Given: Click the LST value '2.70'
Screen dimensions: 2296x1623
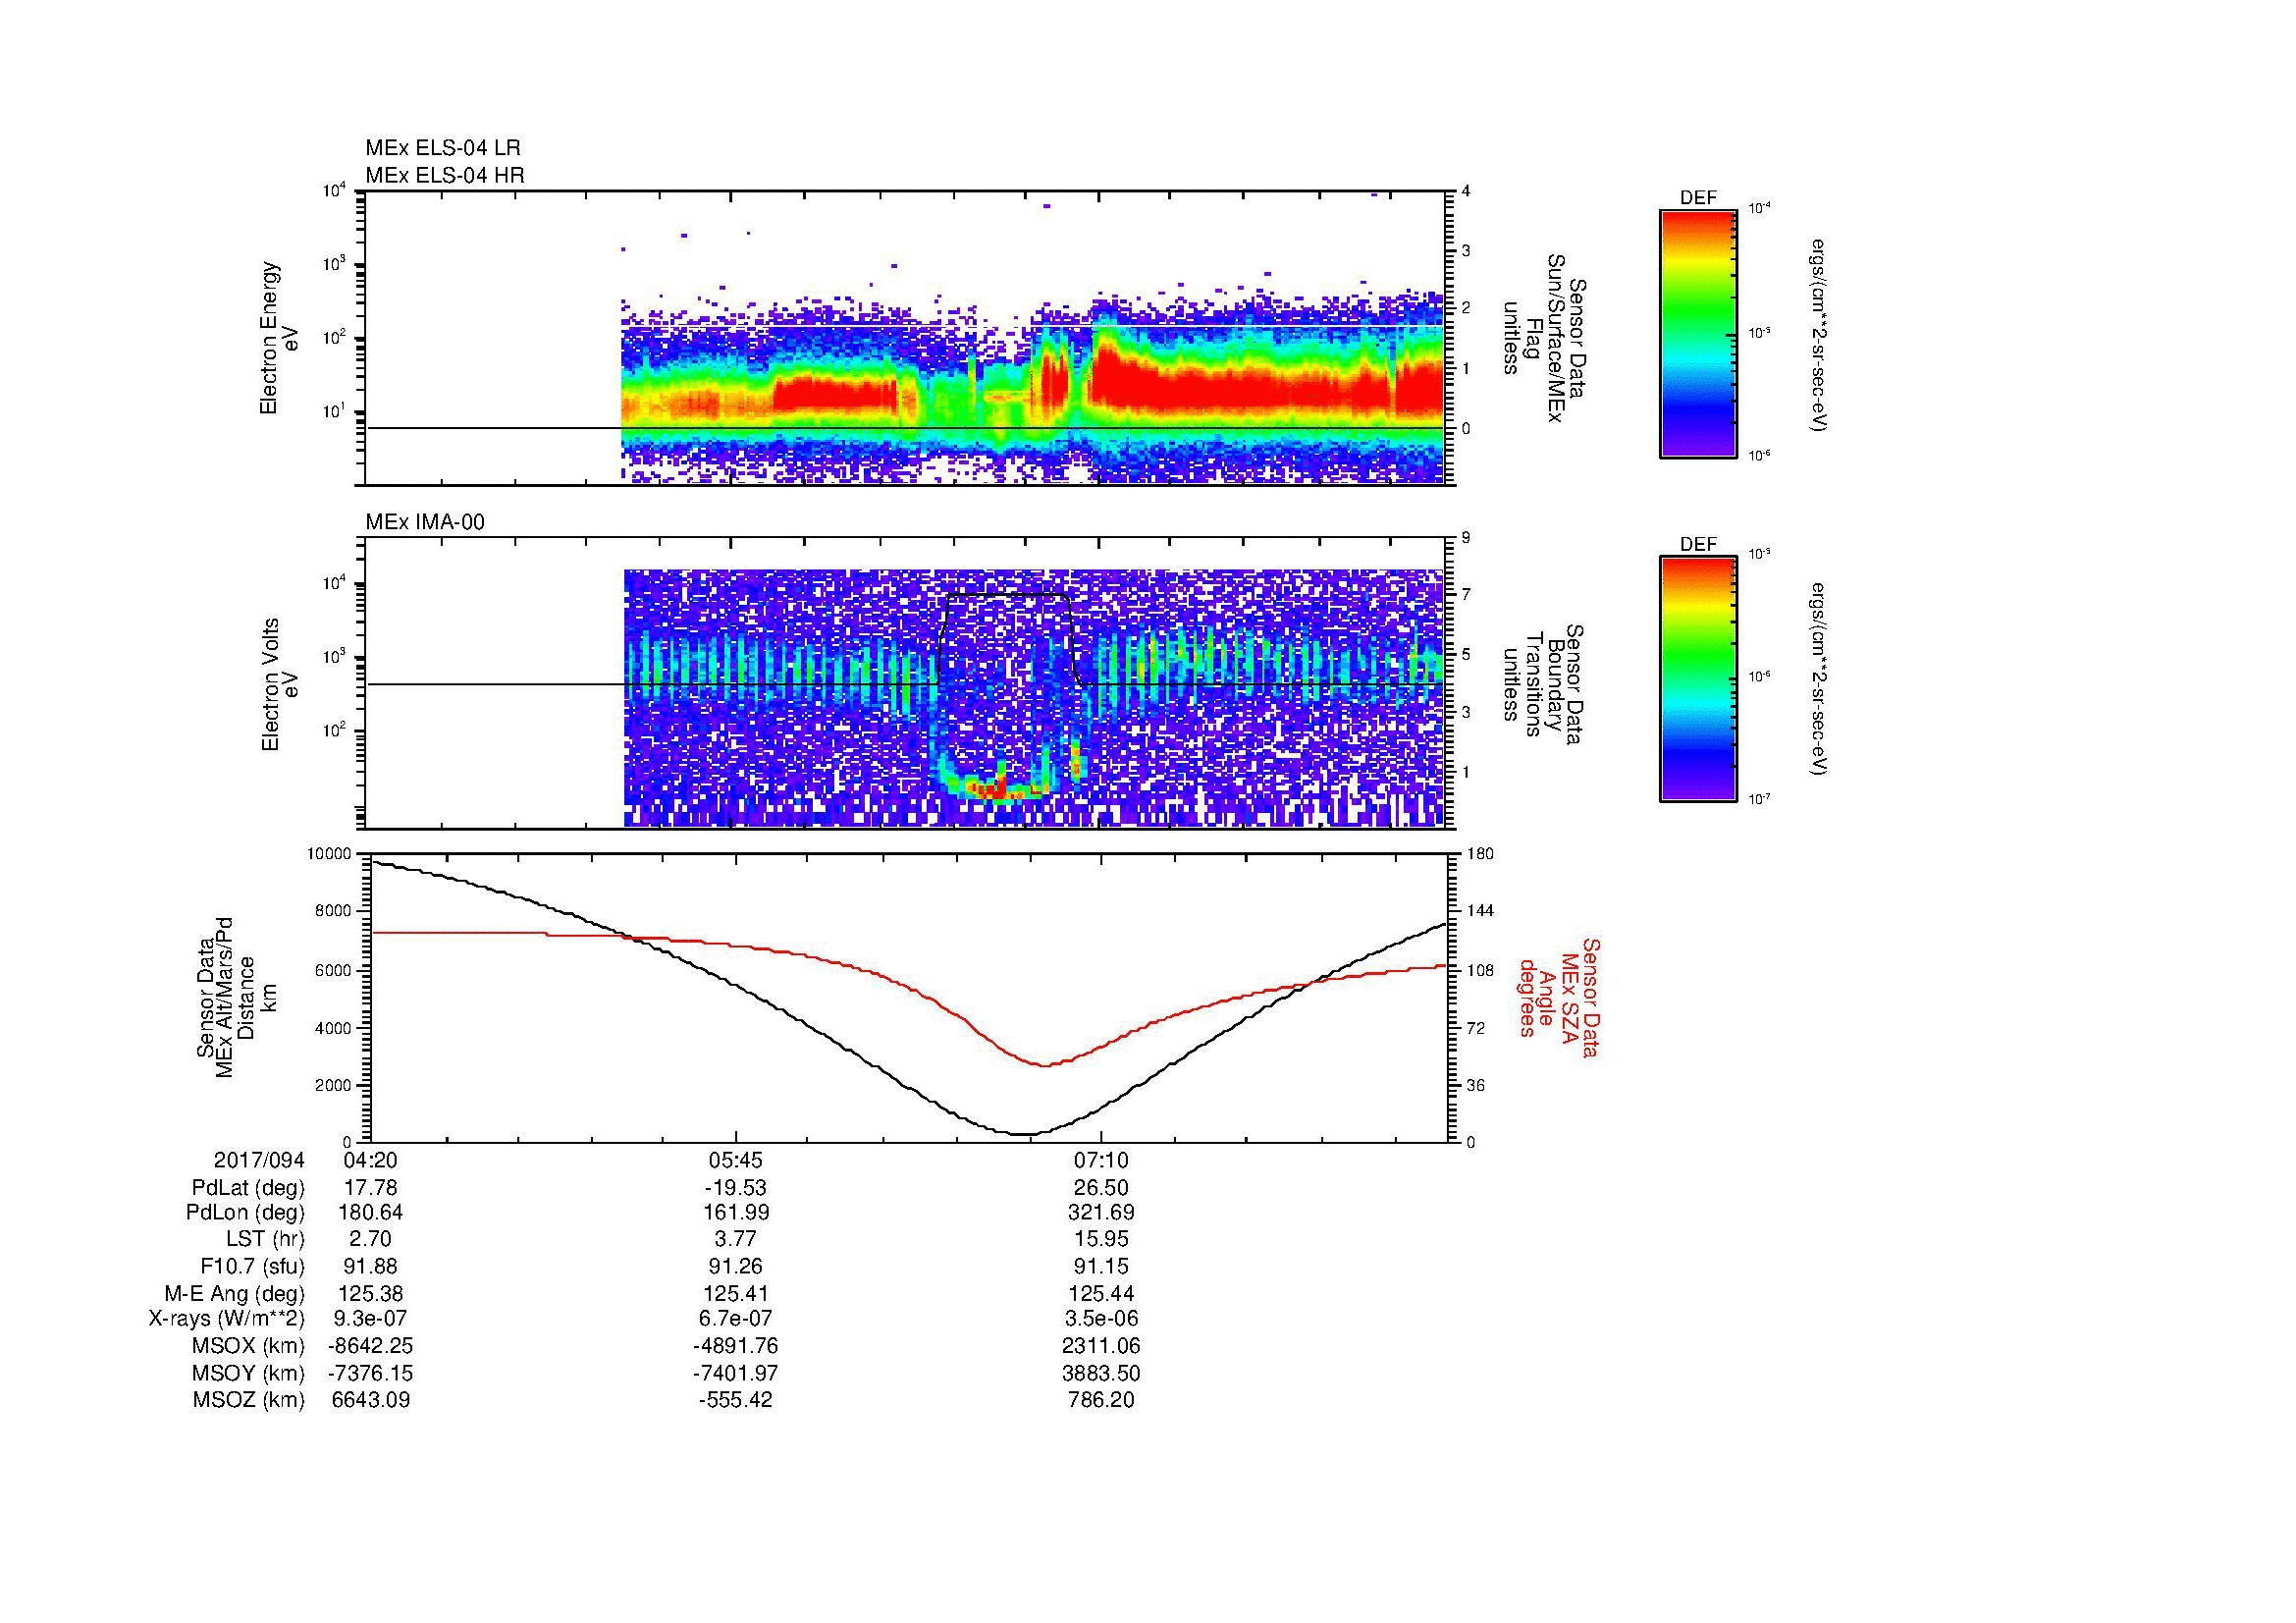Looking at the screenshot, I should [370, 1239].
